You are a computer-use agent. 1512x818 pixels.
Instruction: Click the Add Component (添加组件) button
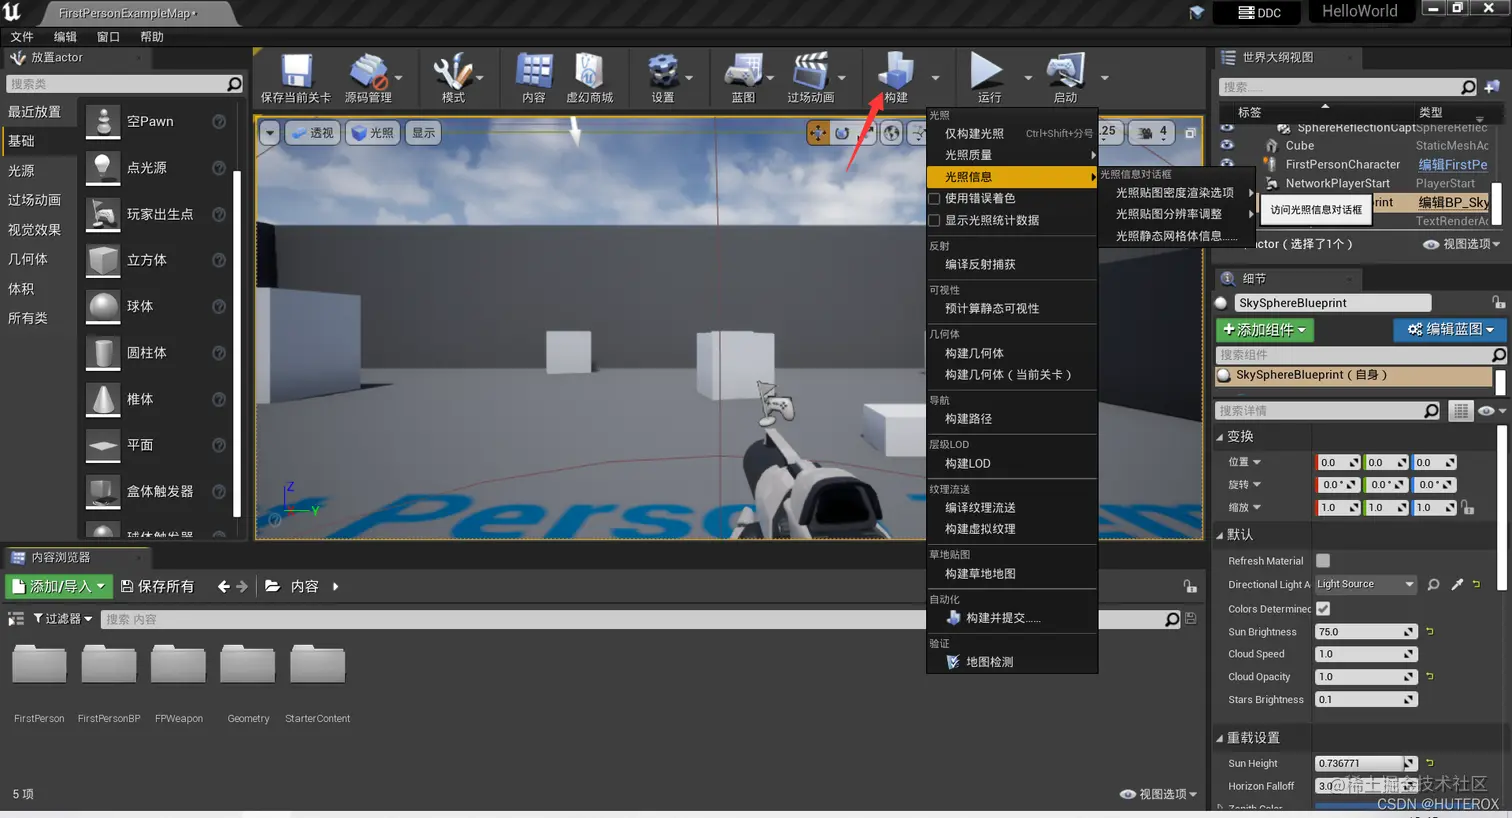[x=1264, y=329]
